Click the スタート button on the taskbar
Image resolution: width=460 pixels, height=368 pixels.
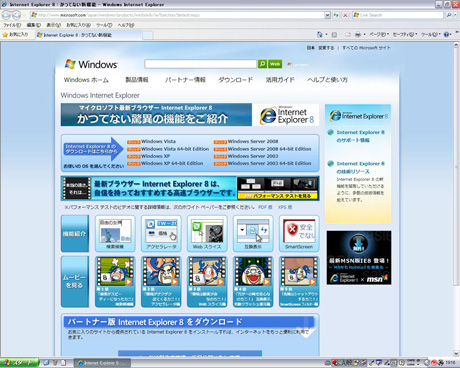click(20, 363)
